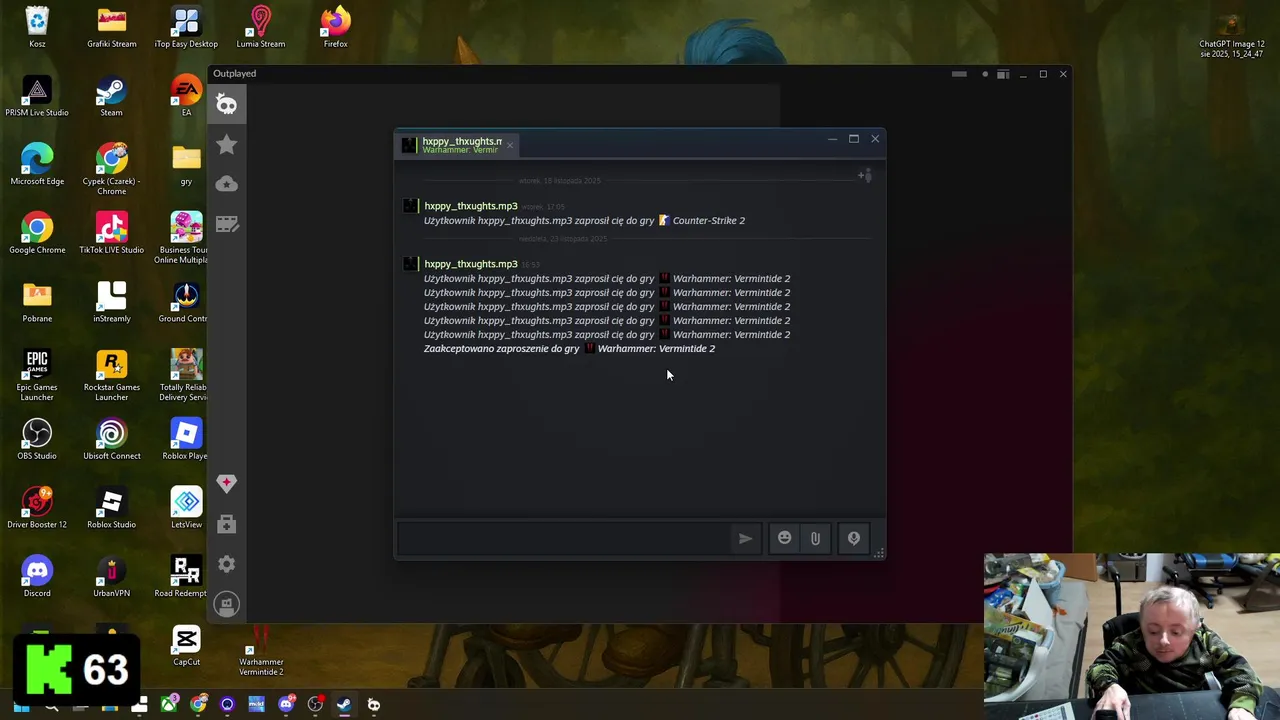Viewport: 1280px width, 720px height.
Task: Close the hxppy_thxughts.mp3 chat tab
Action: tap(510, 146)
